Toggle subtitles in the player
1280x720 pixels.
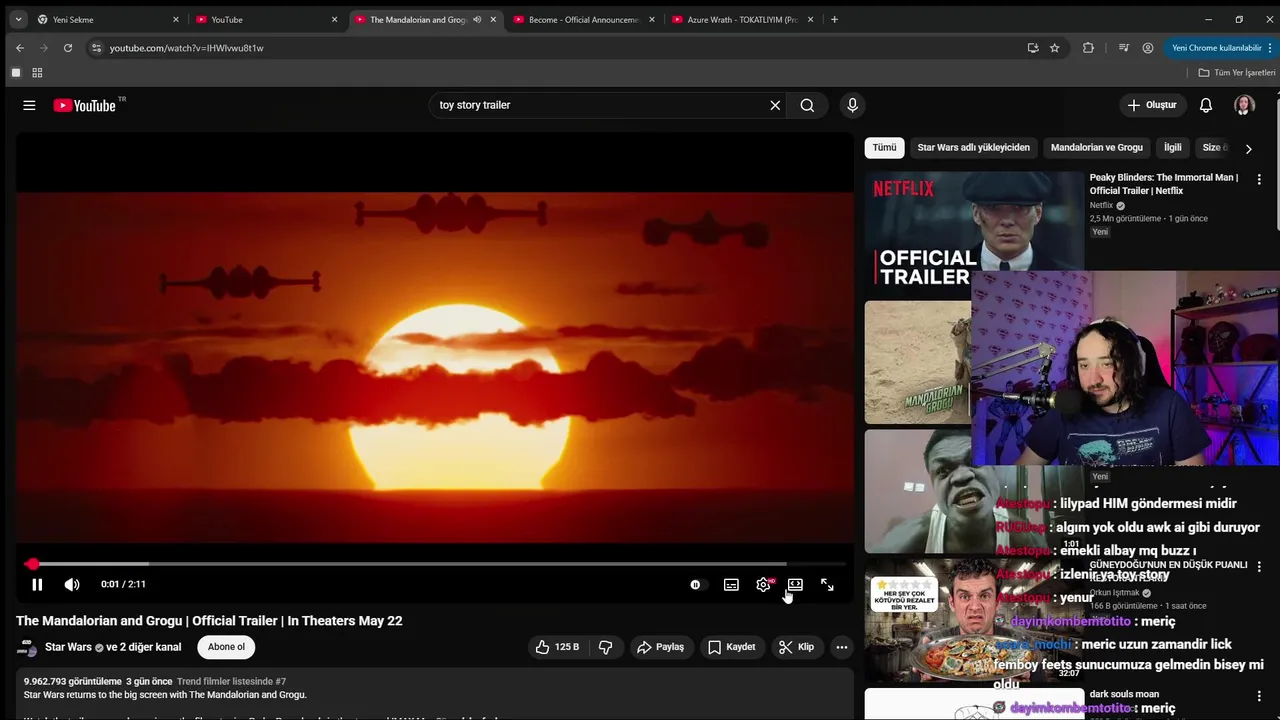[x=731, y=585]
